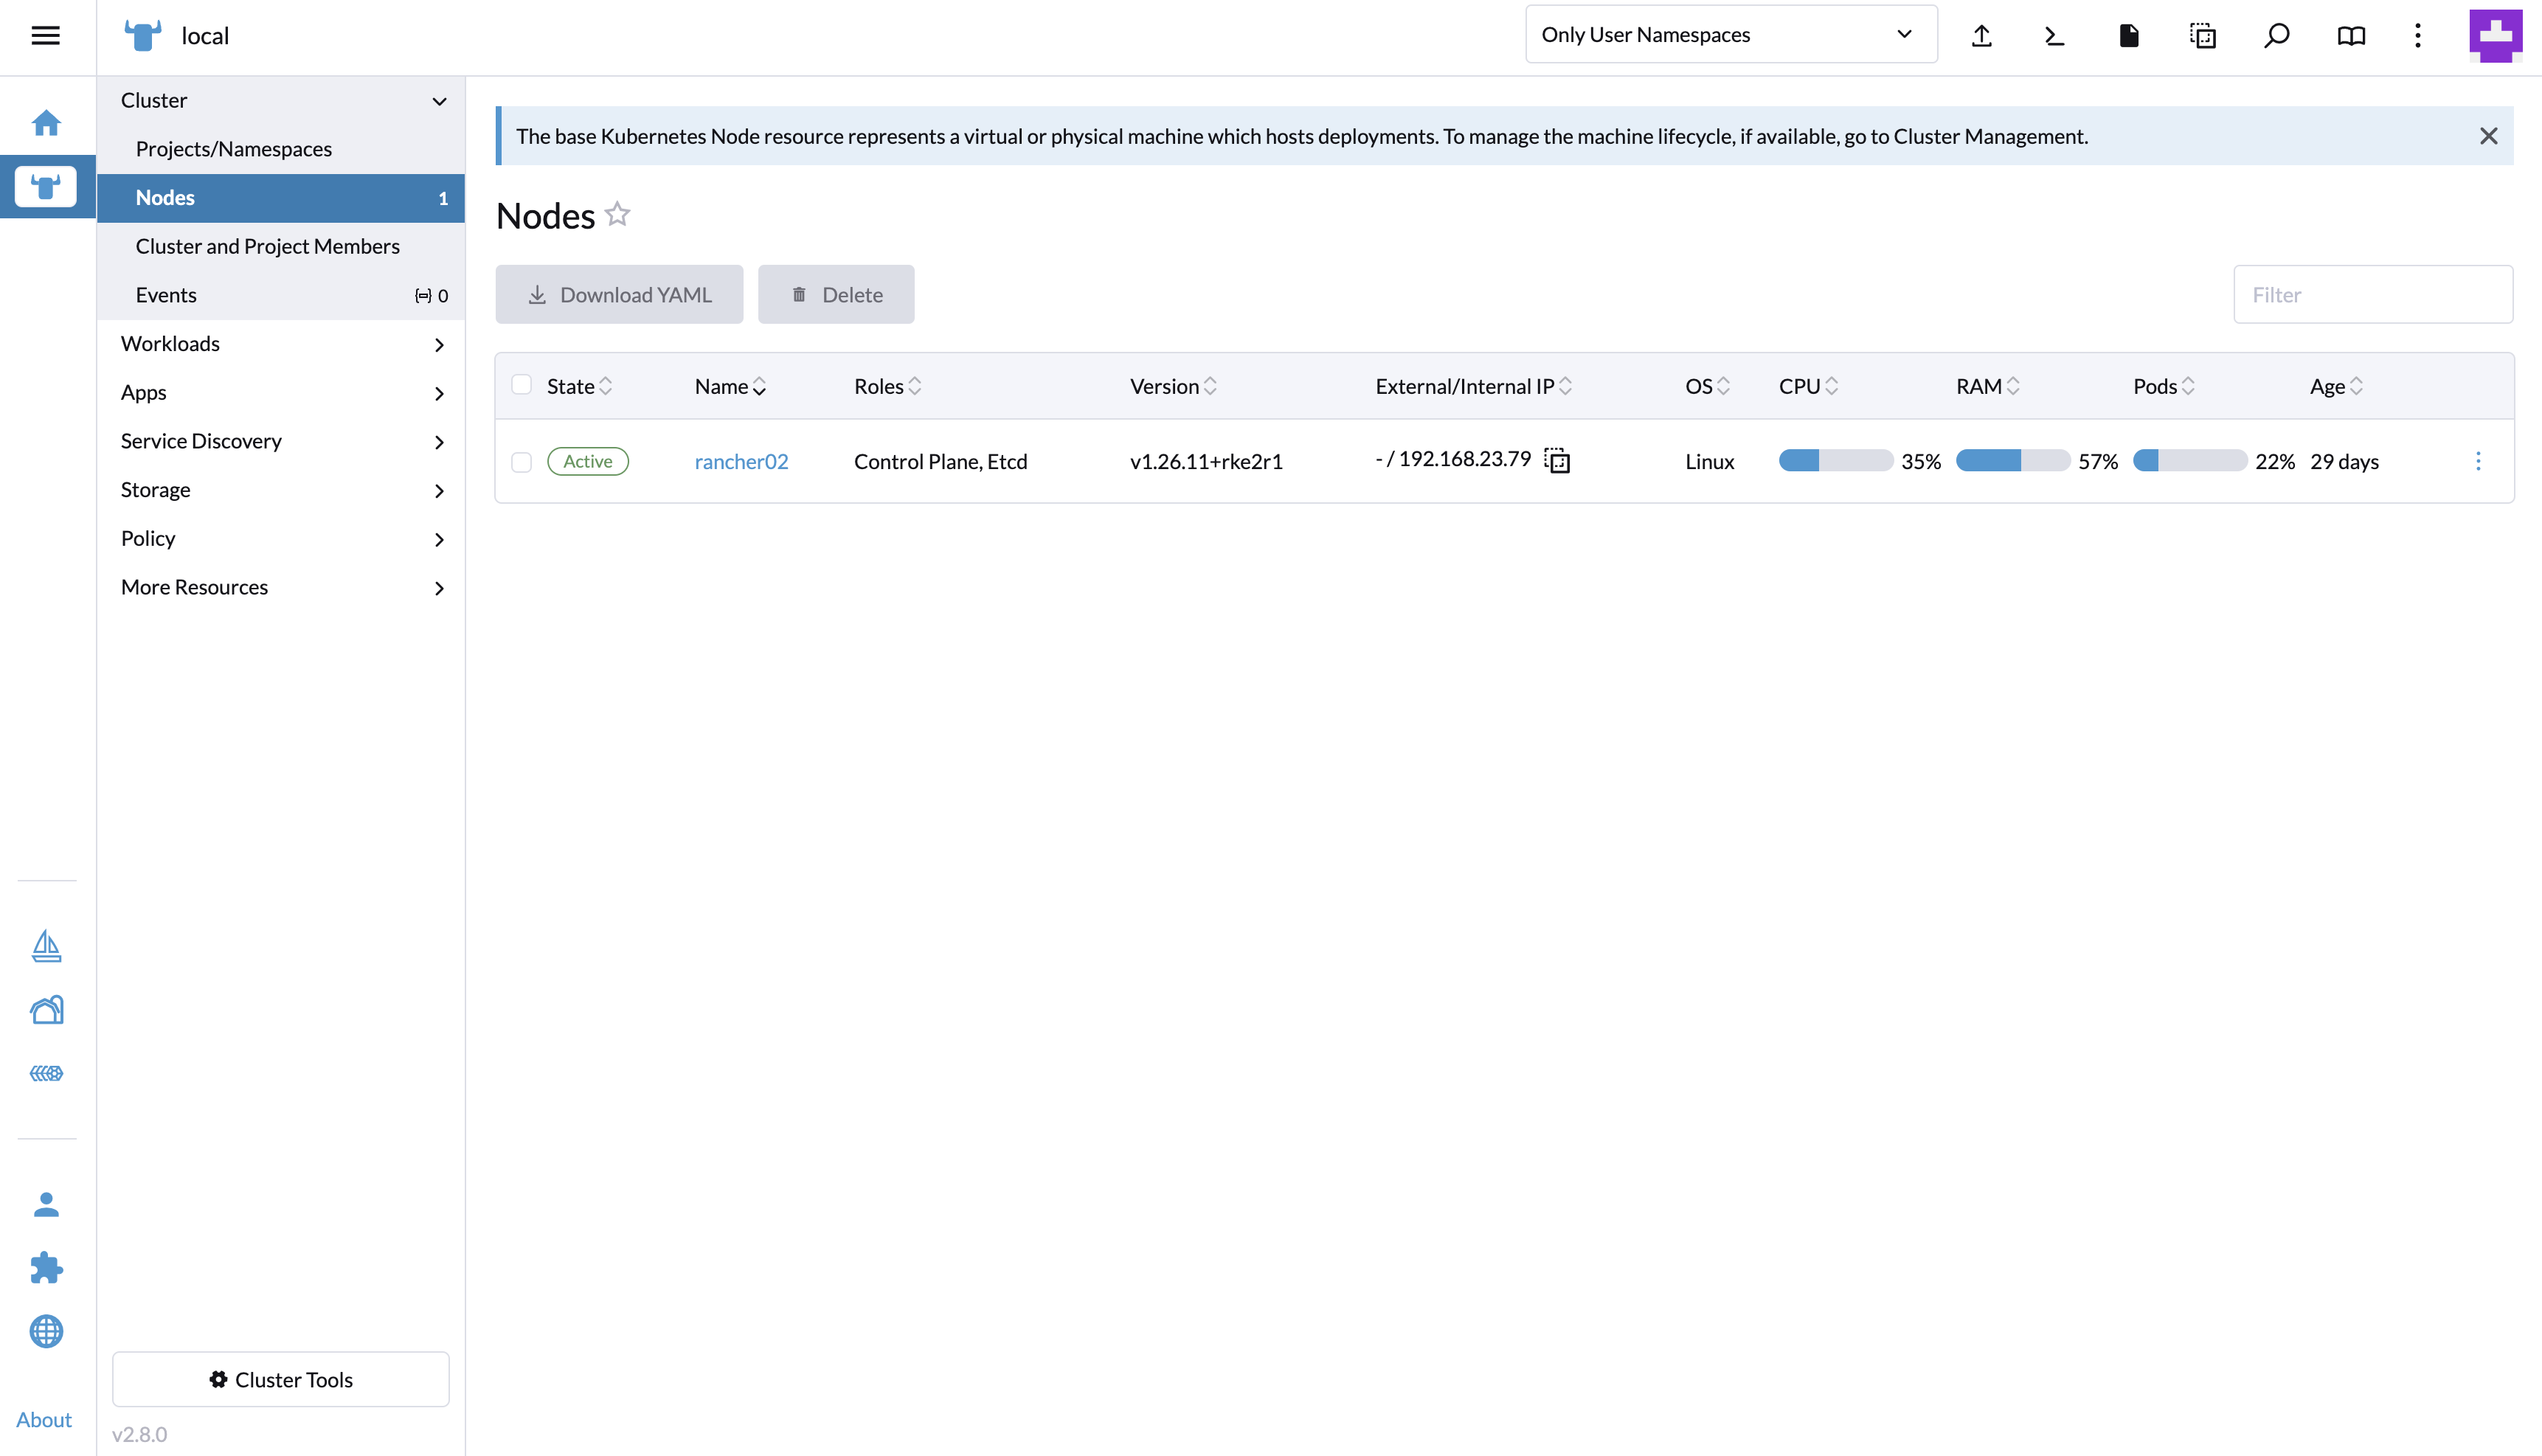Viewport: 2542px width, 1456px height.
Task: Open resource search magnifier icon
Action: click(x=2277, y=36)
